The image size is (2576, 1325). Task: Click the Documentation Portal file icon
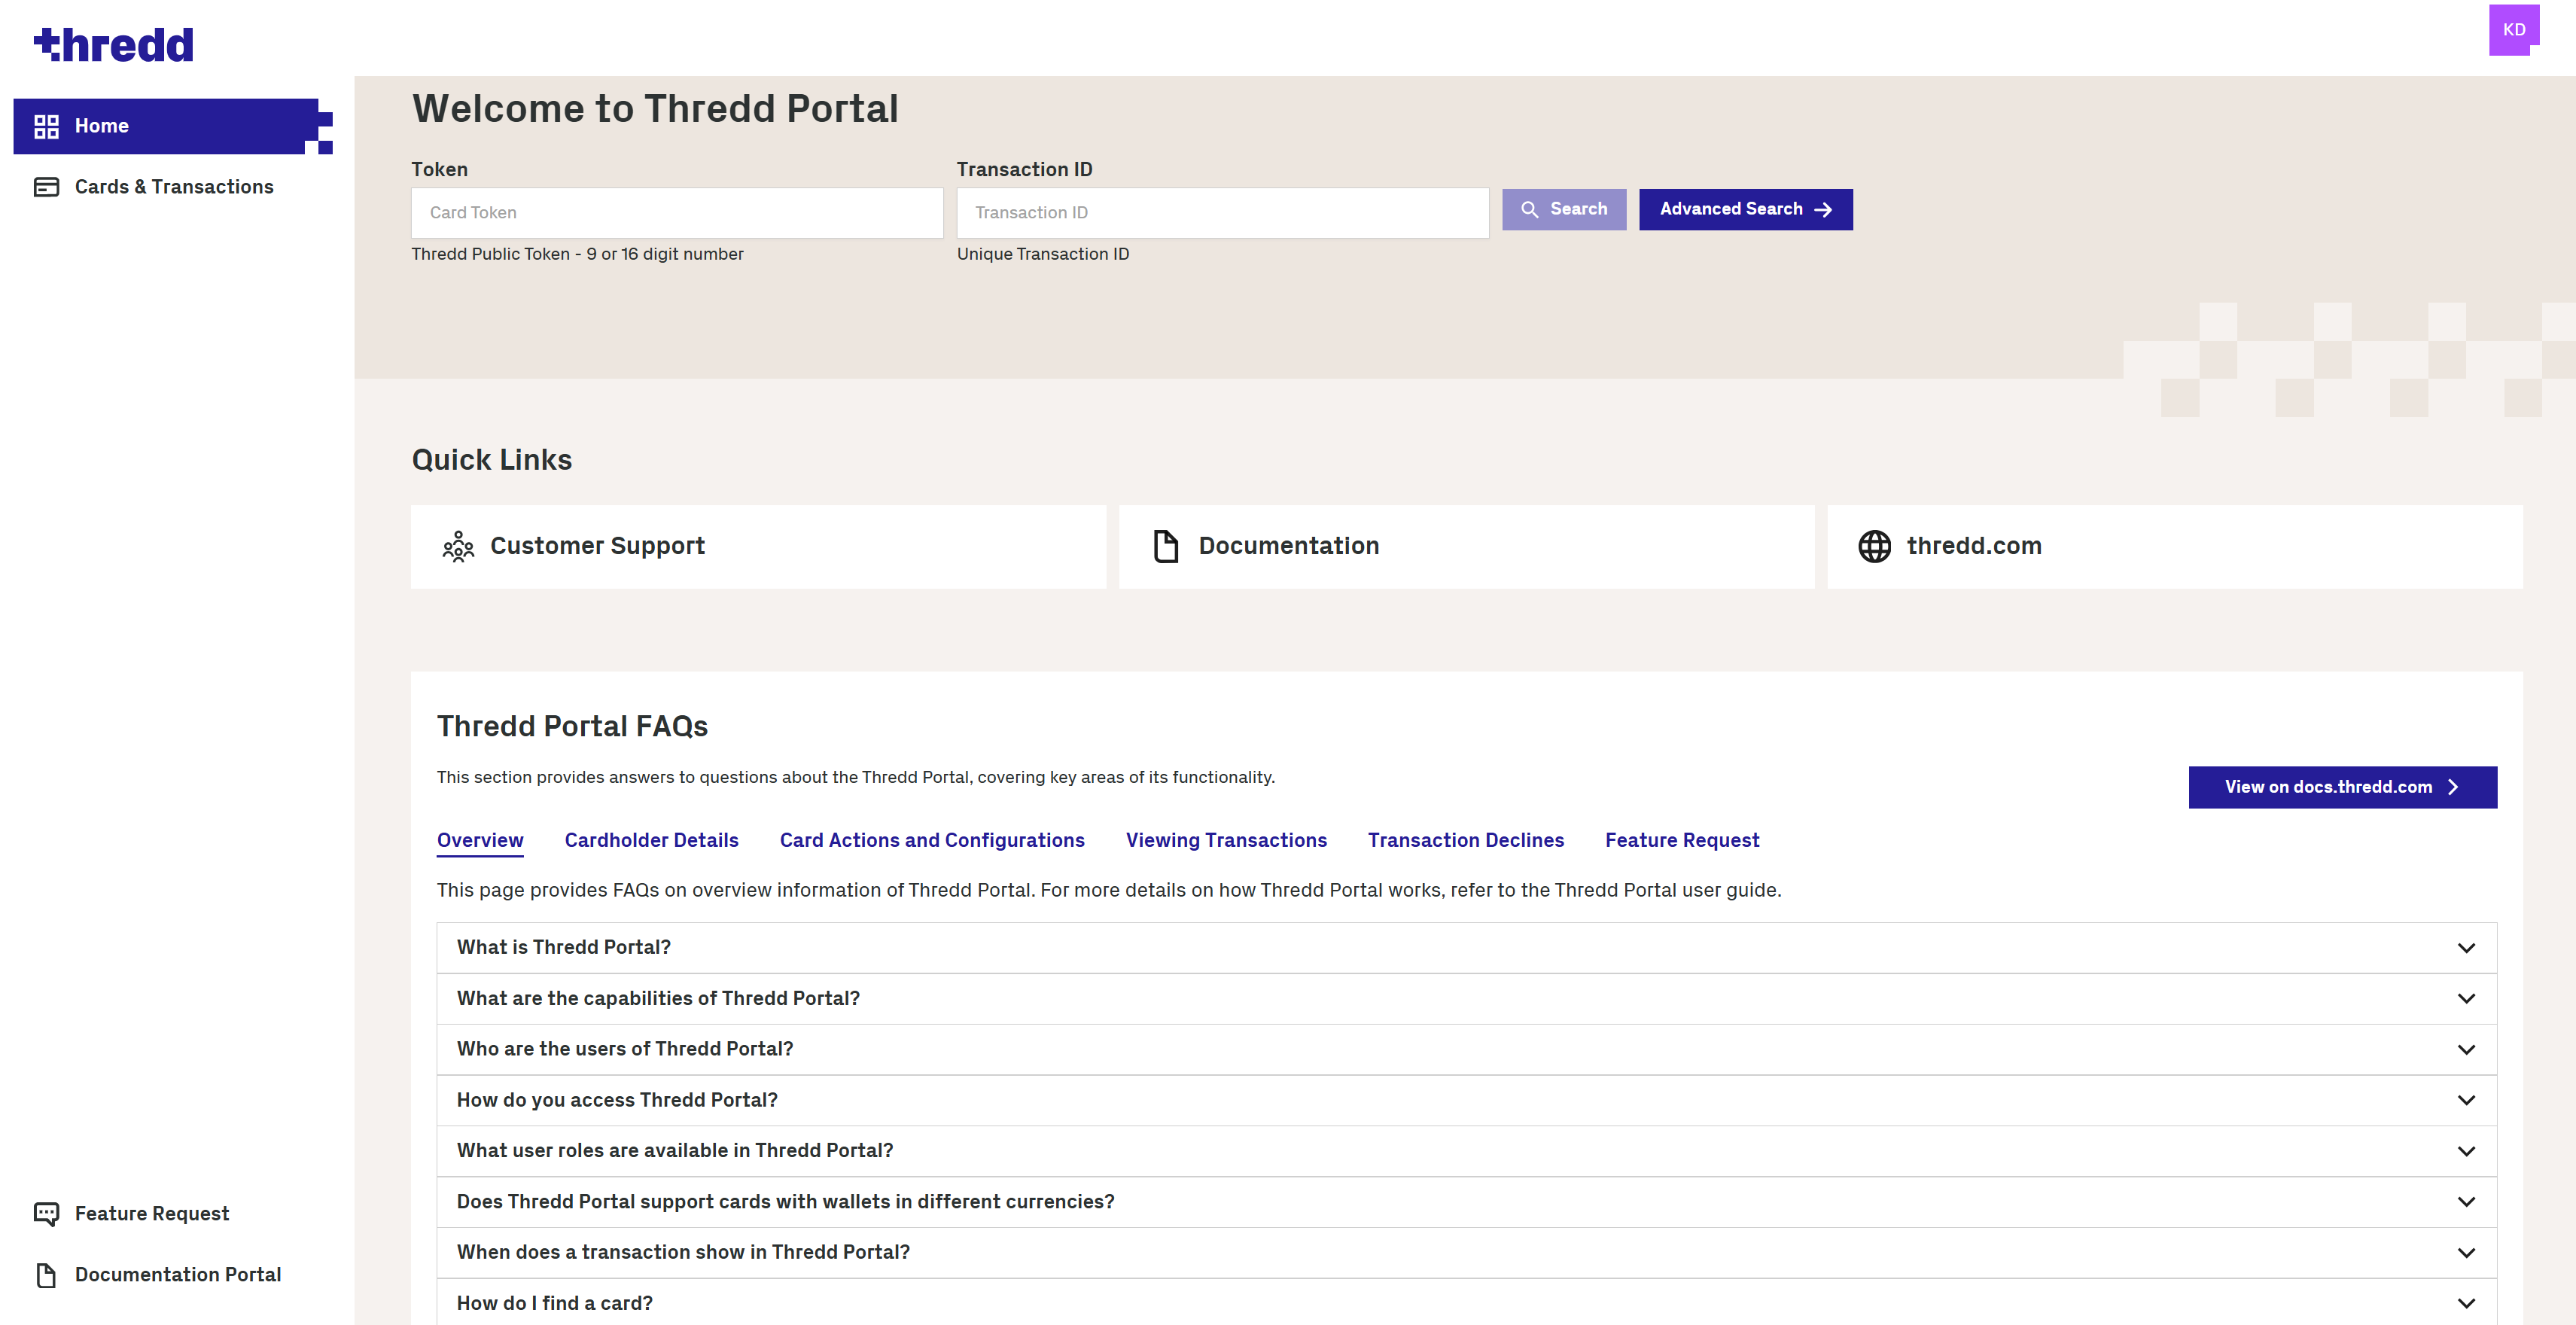46,1275
